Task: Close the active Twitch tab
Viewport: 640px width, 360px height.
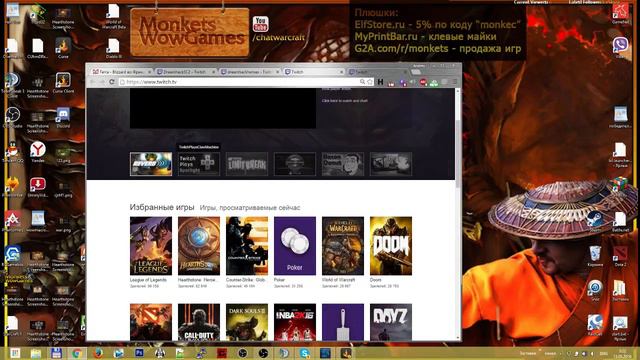Action: (x=342, y=72)
